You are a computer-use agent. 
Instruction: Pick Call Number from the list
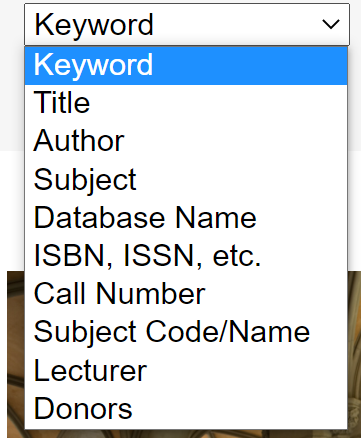pos(186,294)
